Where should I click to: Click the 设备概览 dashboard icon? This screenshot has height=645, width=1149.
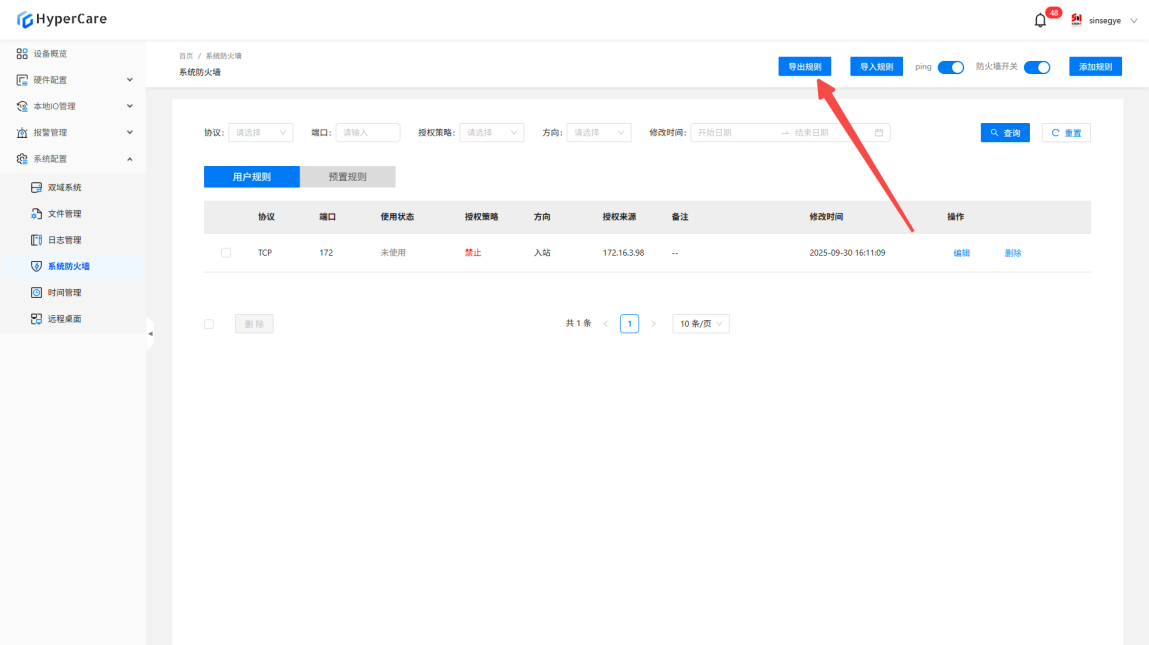point(22,54)
